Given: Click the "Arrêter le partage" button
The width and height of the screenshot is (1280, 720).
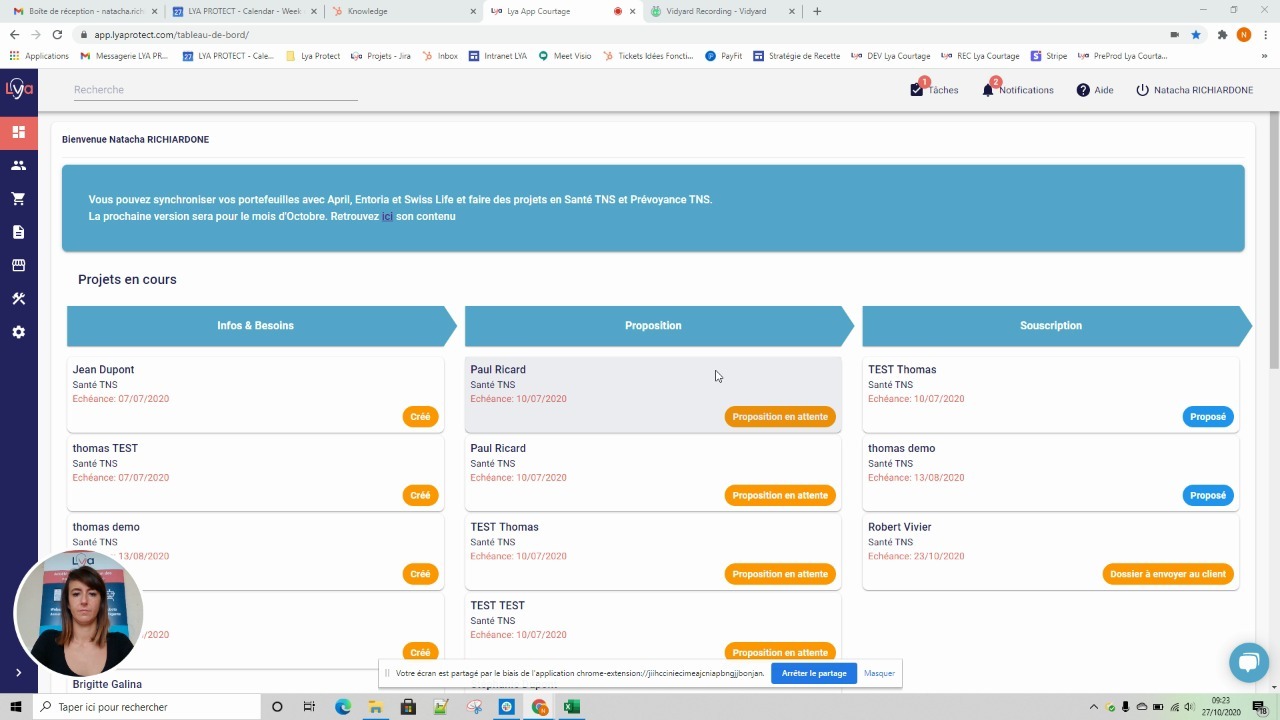Looking at the screenshot, I should 813,673.
